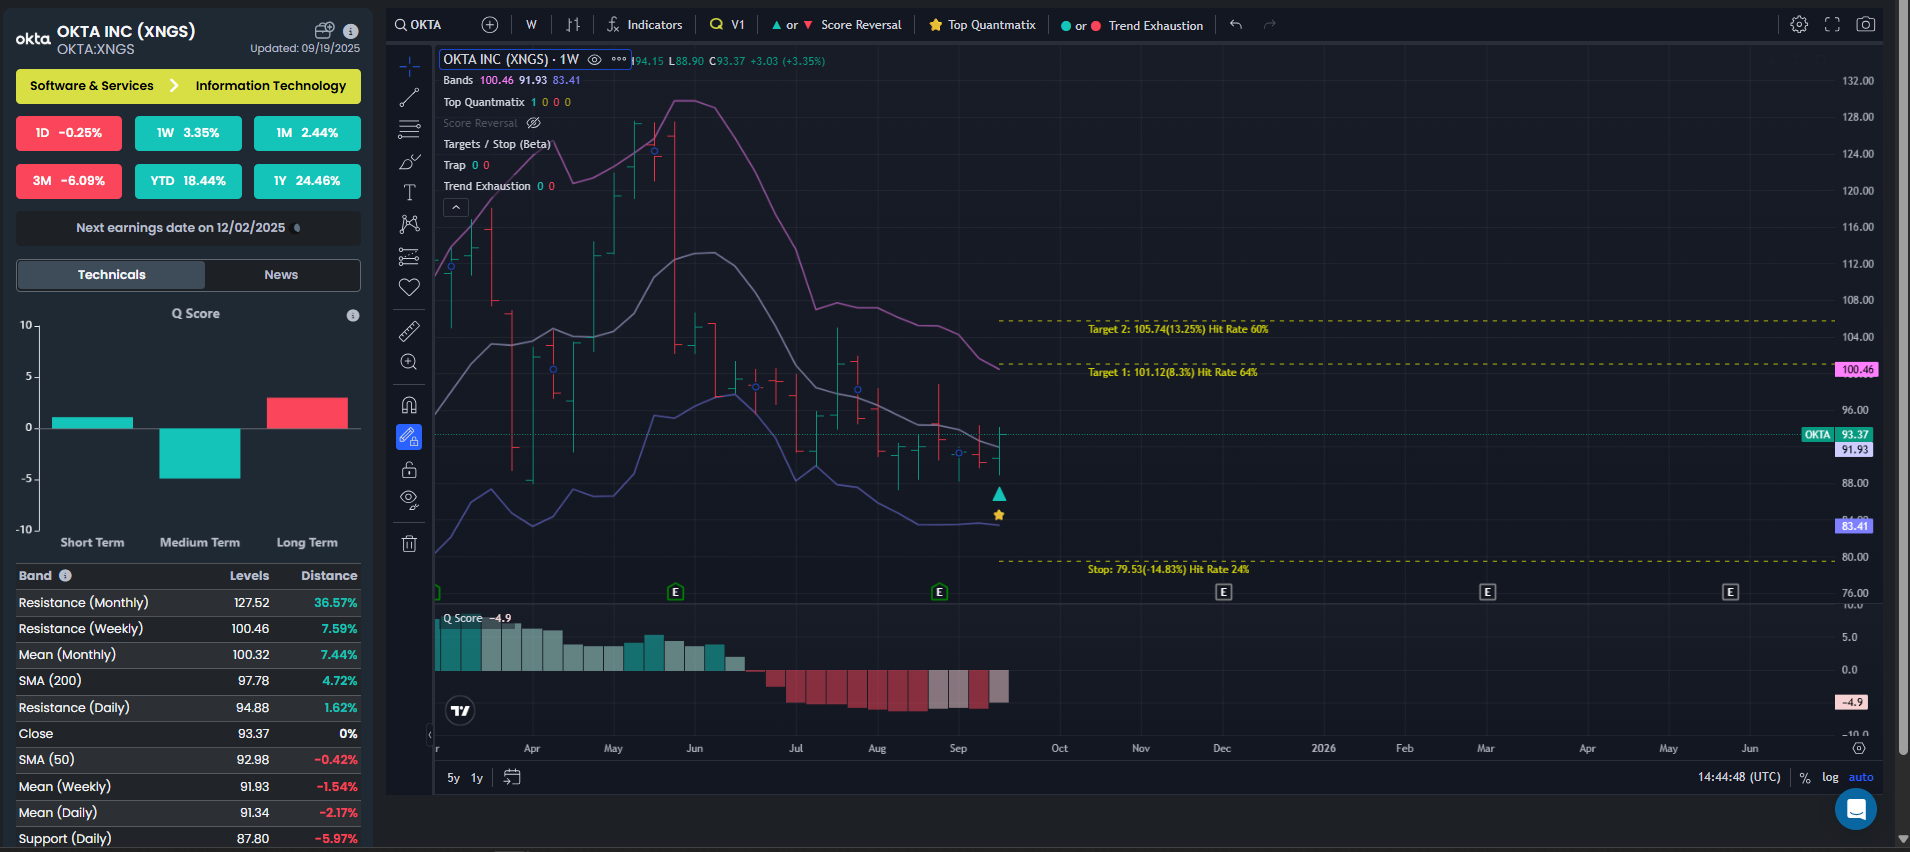1910x852 pixels.
Task: Set the range to 1y
Action: tap(477, 778)
